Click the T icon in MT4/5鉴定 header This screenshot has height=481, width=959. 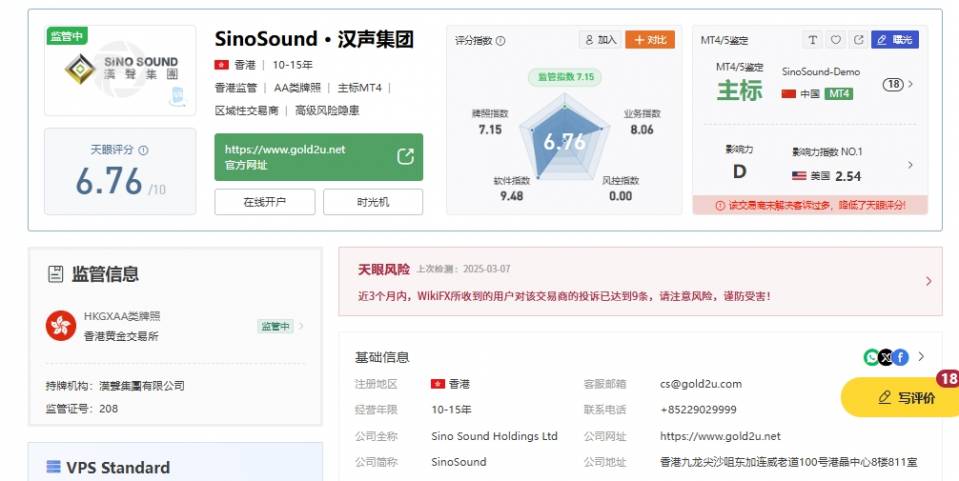click(812, 40)
